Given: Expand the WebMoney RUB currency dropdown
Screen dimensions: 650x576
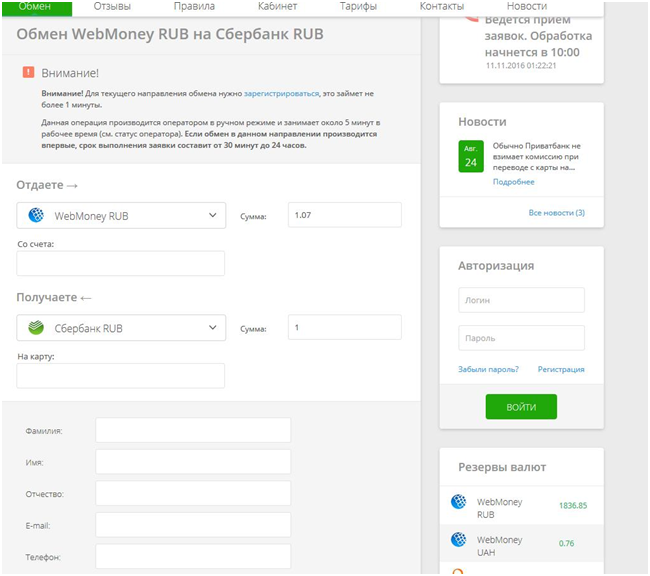Looking at the screenshot, I should tap(121, 216).
